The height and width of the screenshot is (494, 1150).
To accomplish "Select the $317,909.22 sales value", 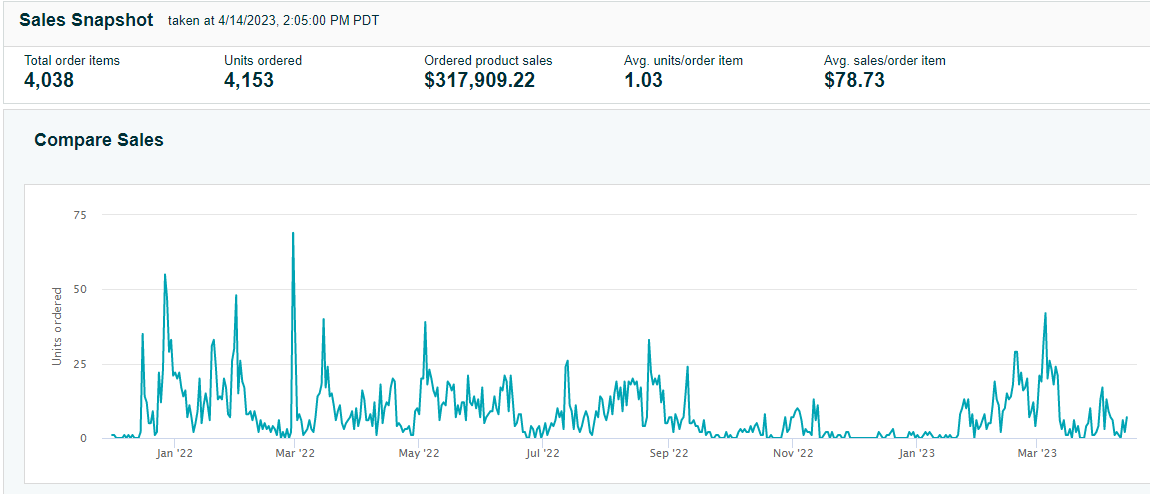I will (480, 80).
